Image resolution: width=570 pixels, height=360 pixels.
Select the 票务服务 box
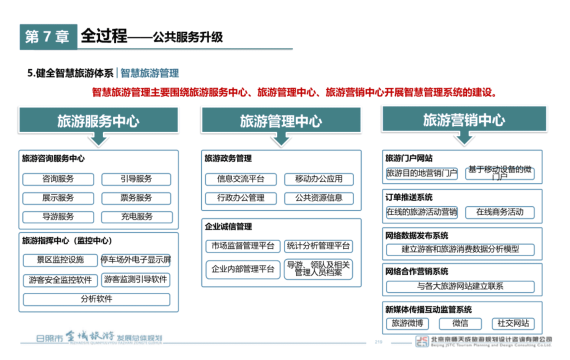point(136,198)
